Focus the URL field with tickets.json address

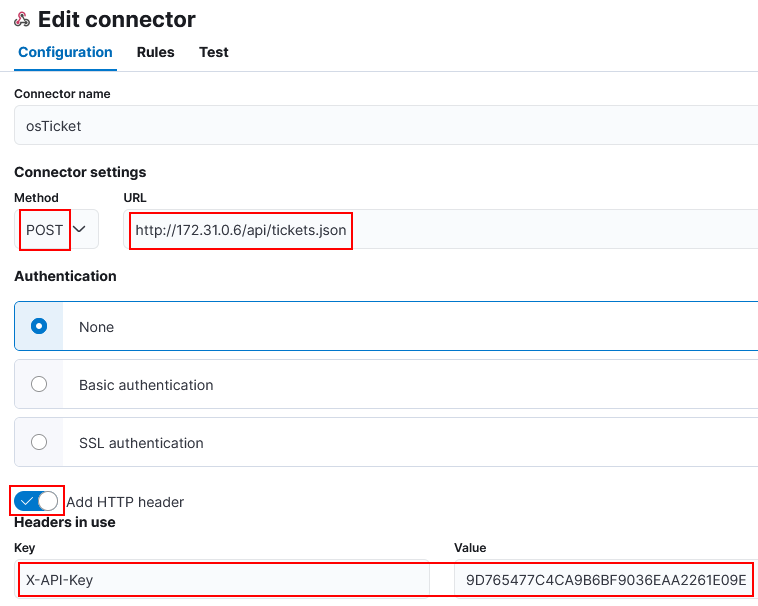440,230
